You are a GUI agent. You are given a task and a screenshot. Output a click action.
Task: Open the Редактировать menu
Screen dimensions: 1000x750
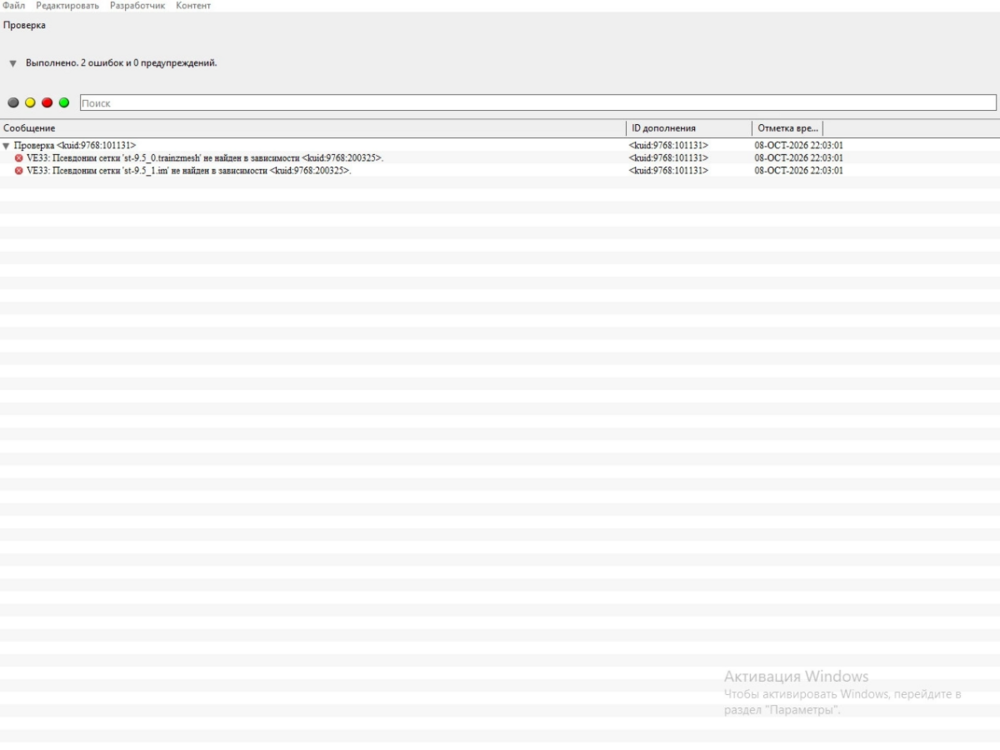point(67,6)
